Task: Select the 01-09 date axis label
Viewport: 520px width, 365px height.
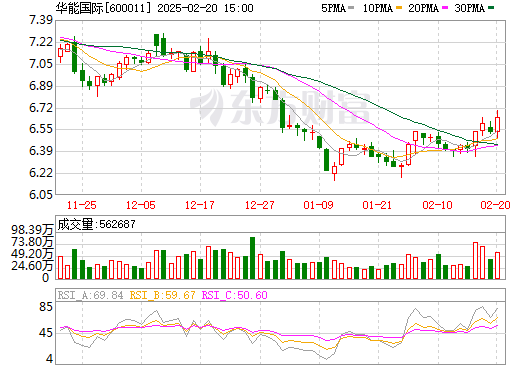Action: (x=318, y=205)
